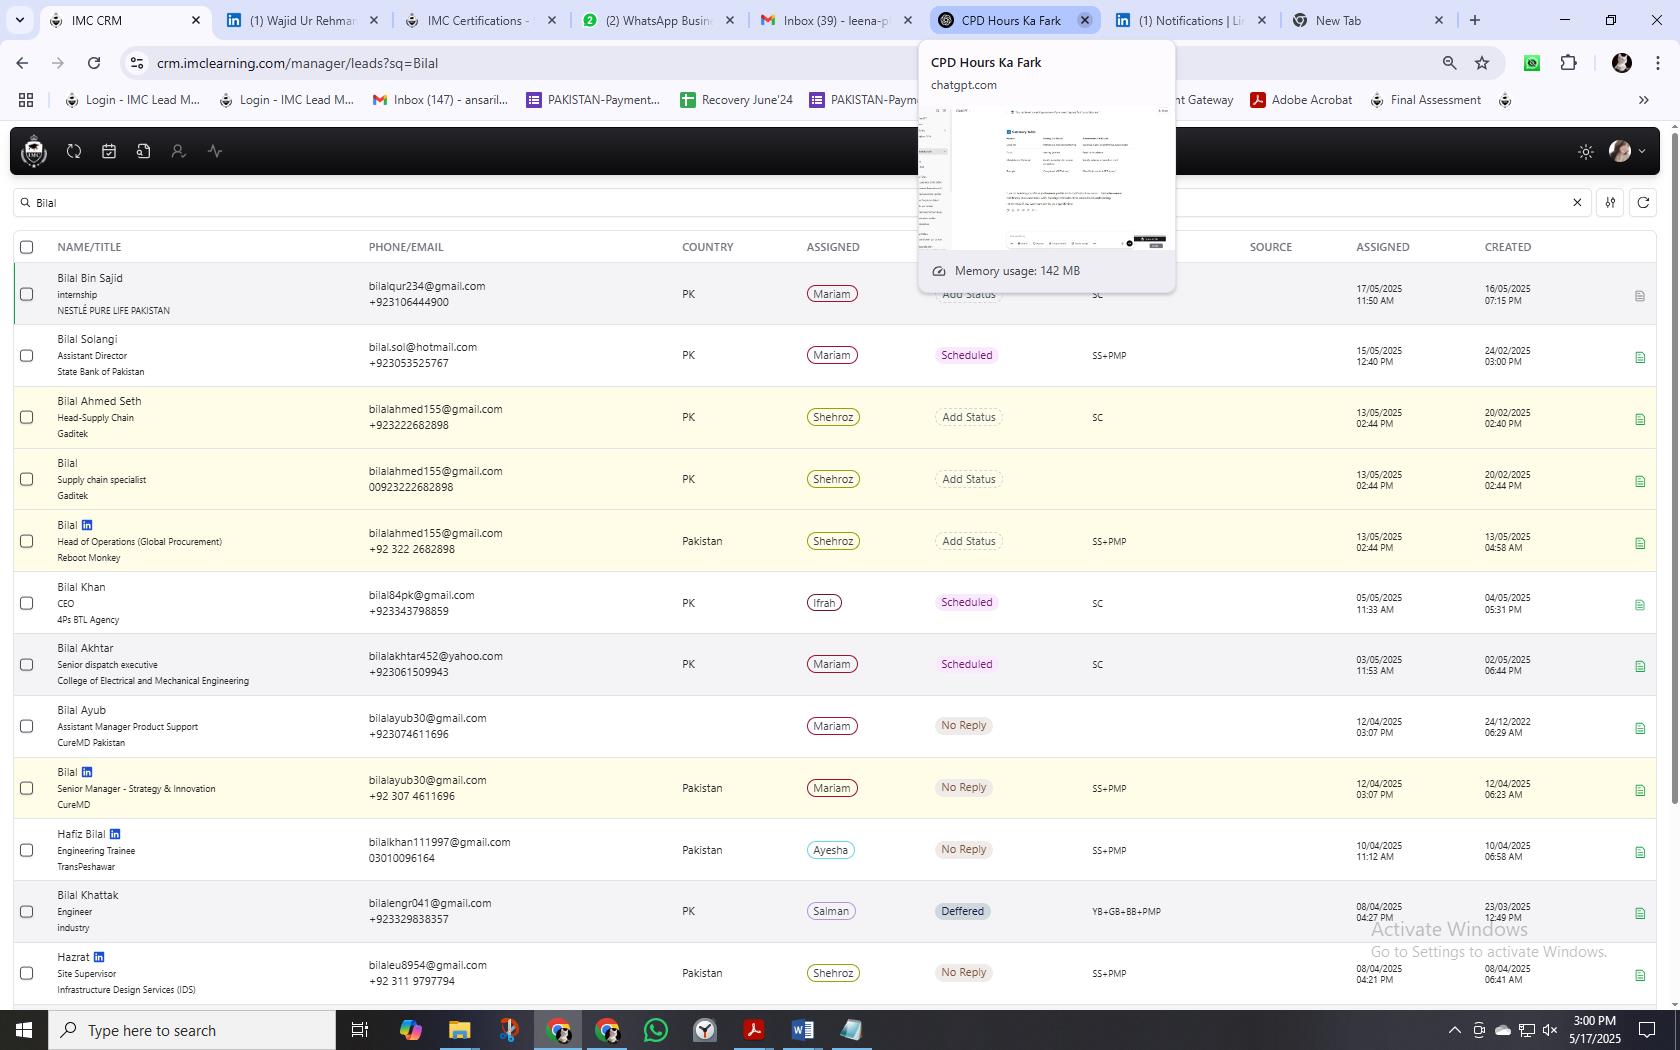Screen dimensions: 1680x1050
Task: Open Salman assignee tag for Bilal Khattak
Action: point(831,911)
